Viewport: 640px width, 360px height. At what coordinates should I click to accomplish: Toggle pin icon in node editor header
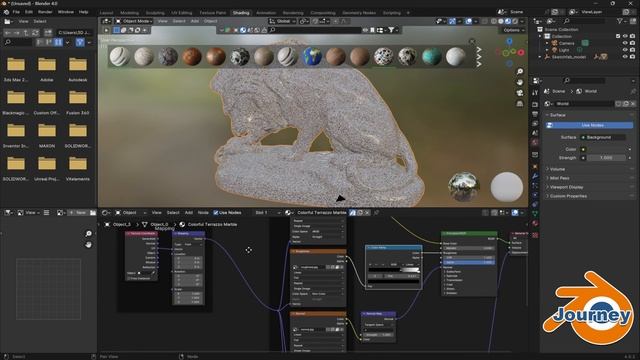click(376, 213)
